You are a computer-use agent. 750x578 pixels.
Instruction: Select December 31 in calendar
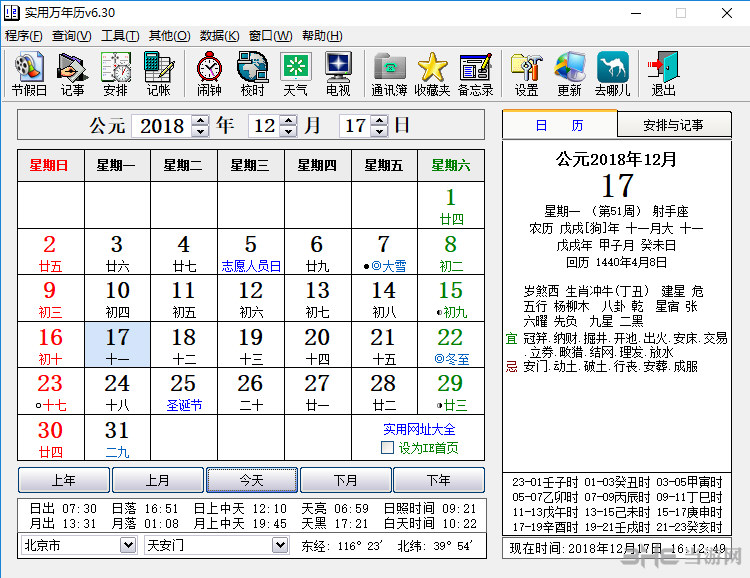click(x=118, y=438)
